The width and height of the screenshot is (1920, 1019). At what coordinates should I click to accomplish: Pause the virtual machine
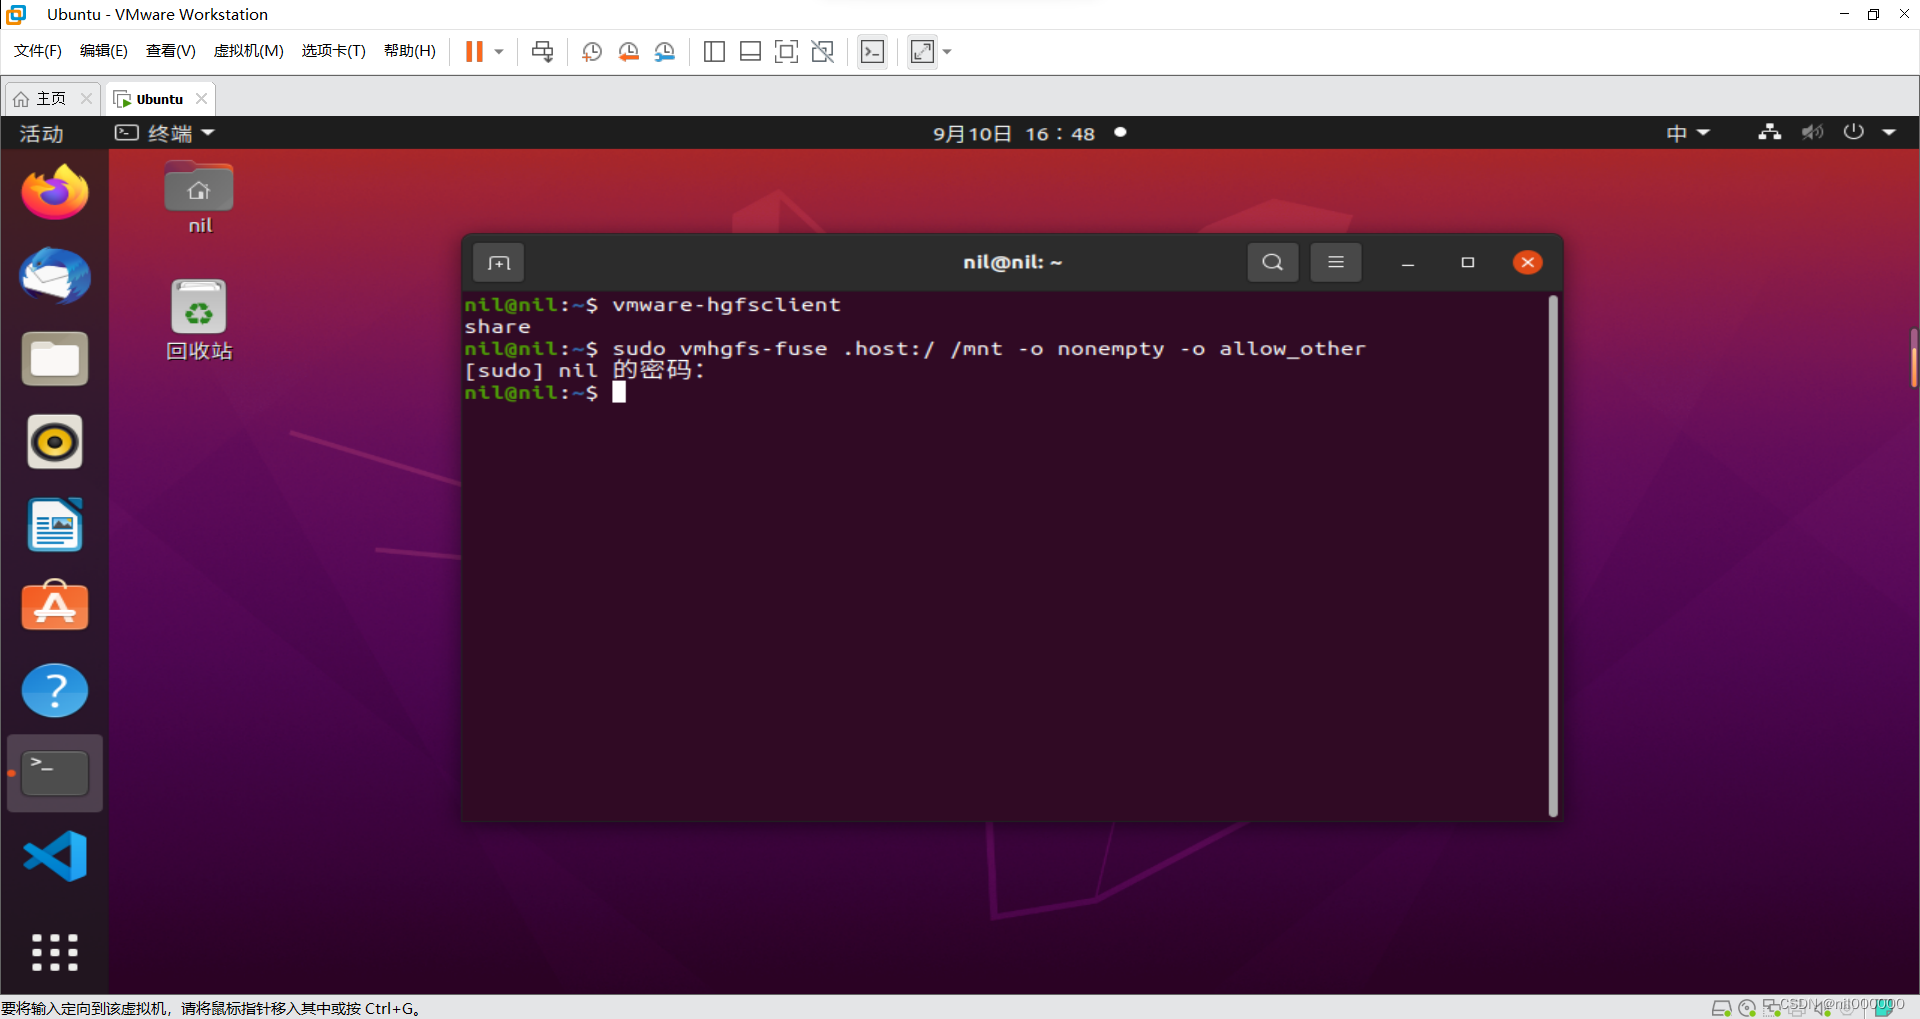click(x=474, y=51)
